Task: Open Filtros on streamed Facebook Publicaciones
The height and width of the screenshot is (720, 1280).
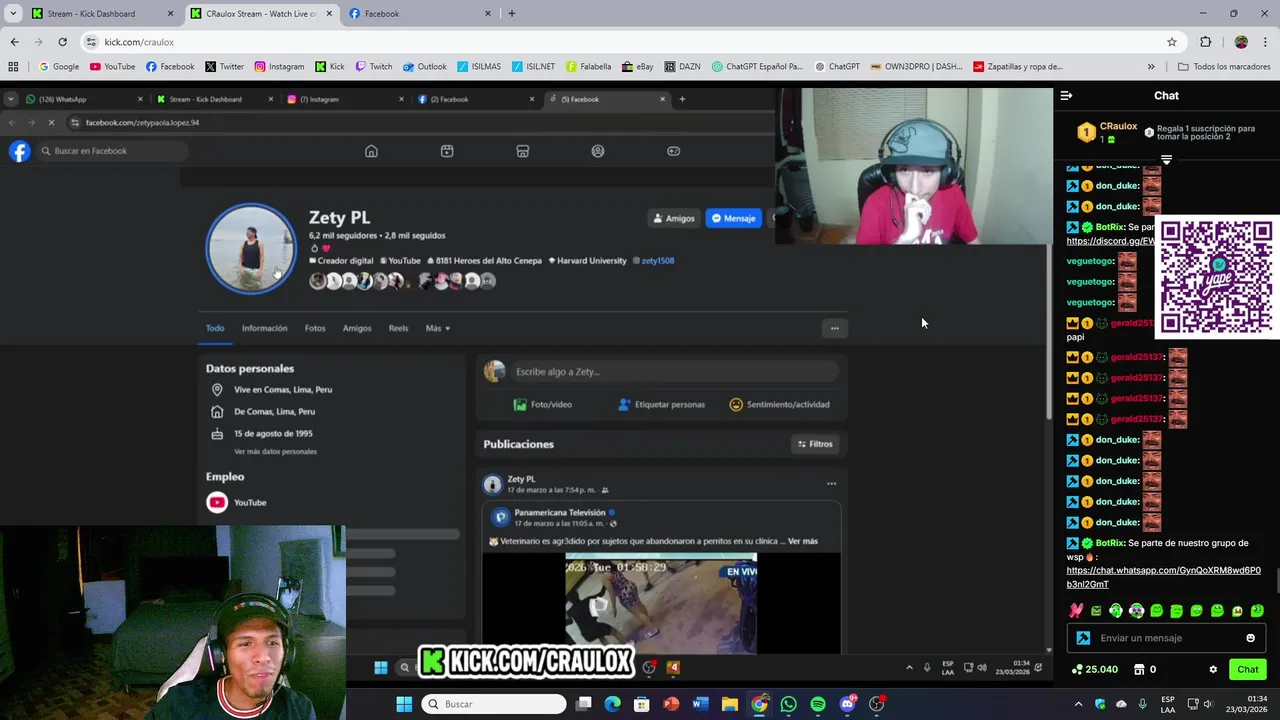Action: 815,444
